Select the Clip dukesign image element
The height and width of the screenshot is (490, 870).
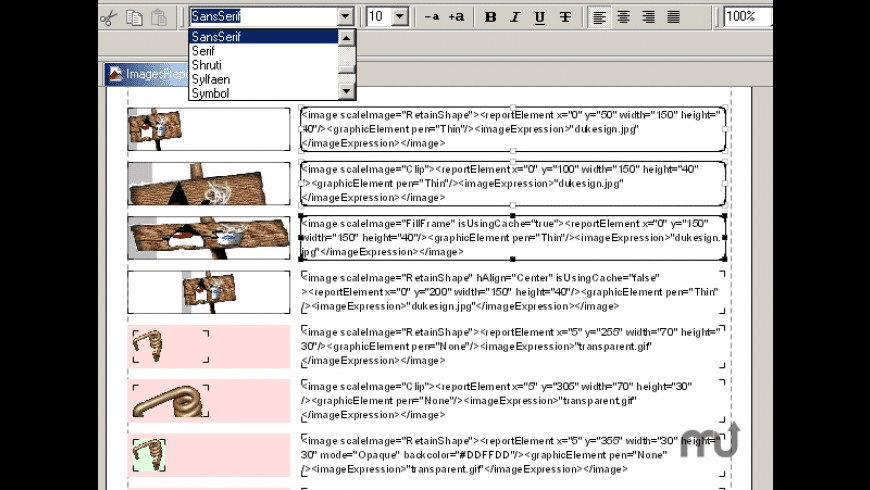point(209,184)
